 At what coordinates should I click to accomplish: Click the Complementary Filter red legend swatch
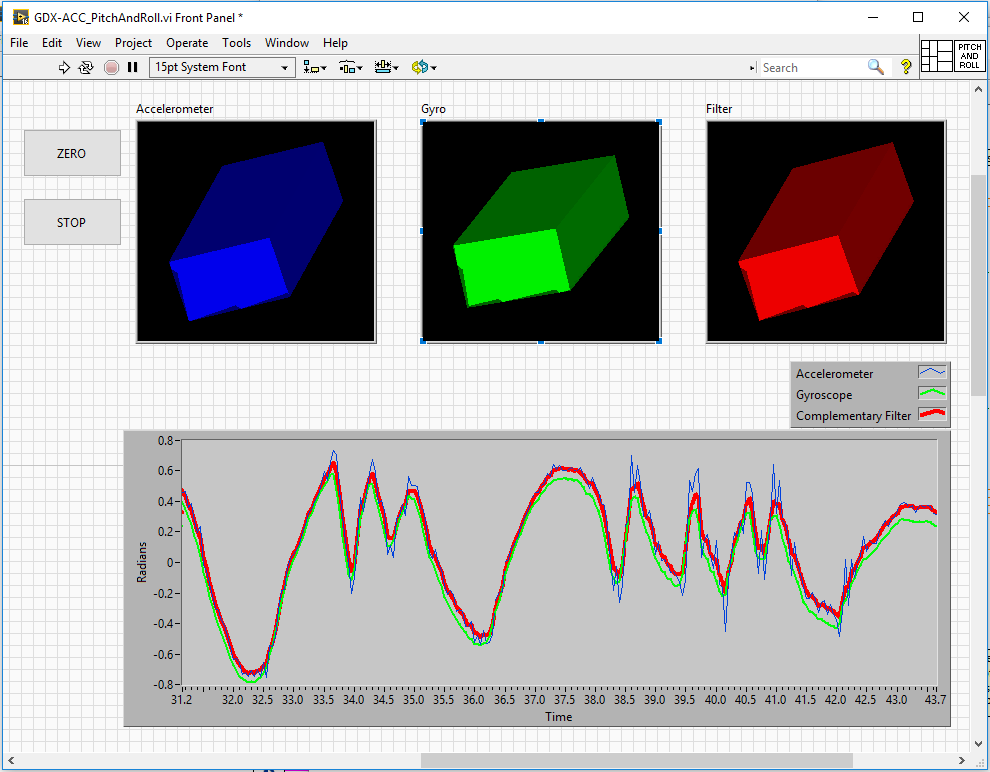pos(932,414)
